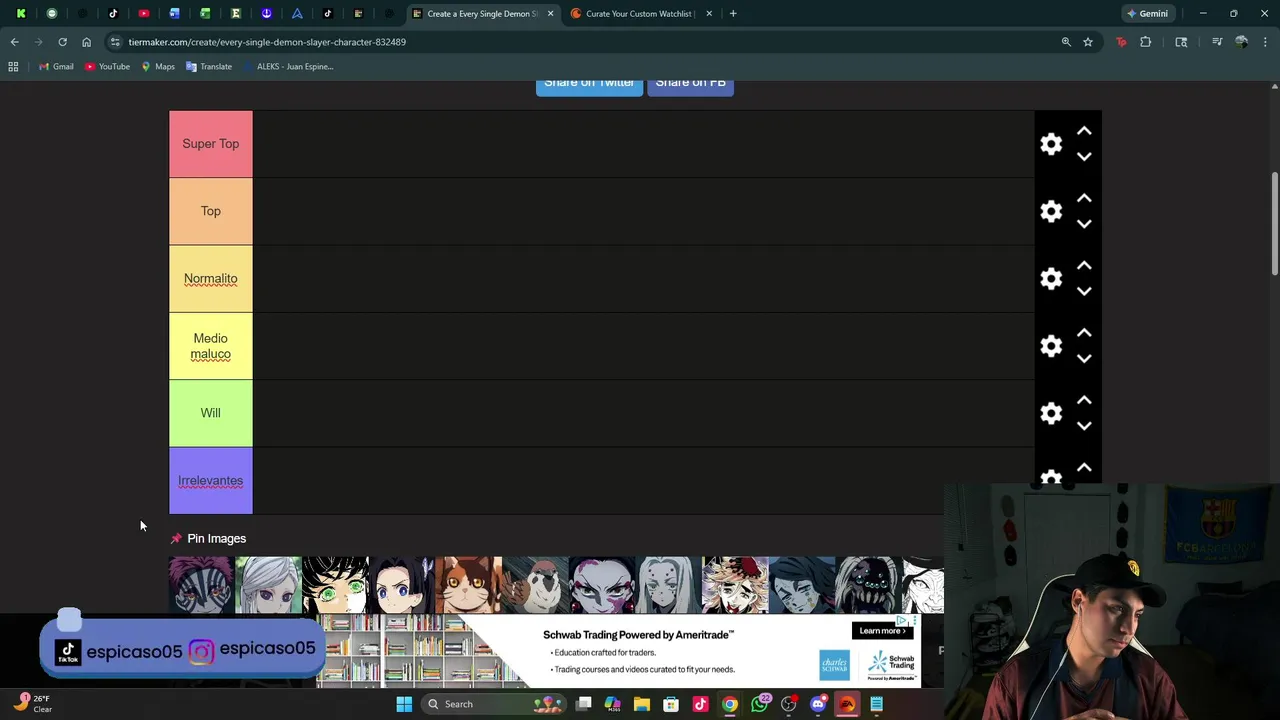Pick the white-haired demon with red dots
Viewport: 1280px width, 720px height.
point(668,585)
